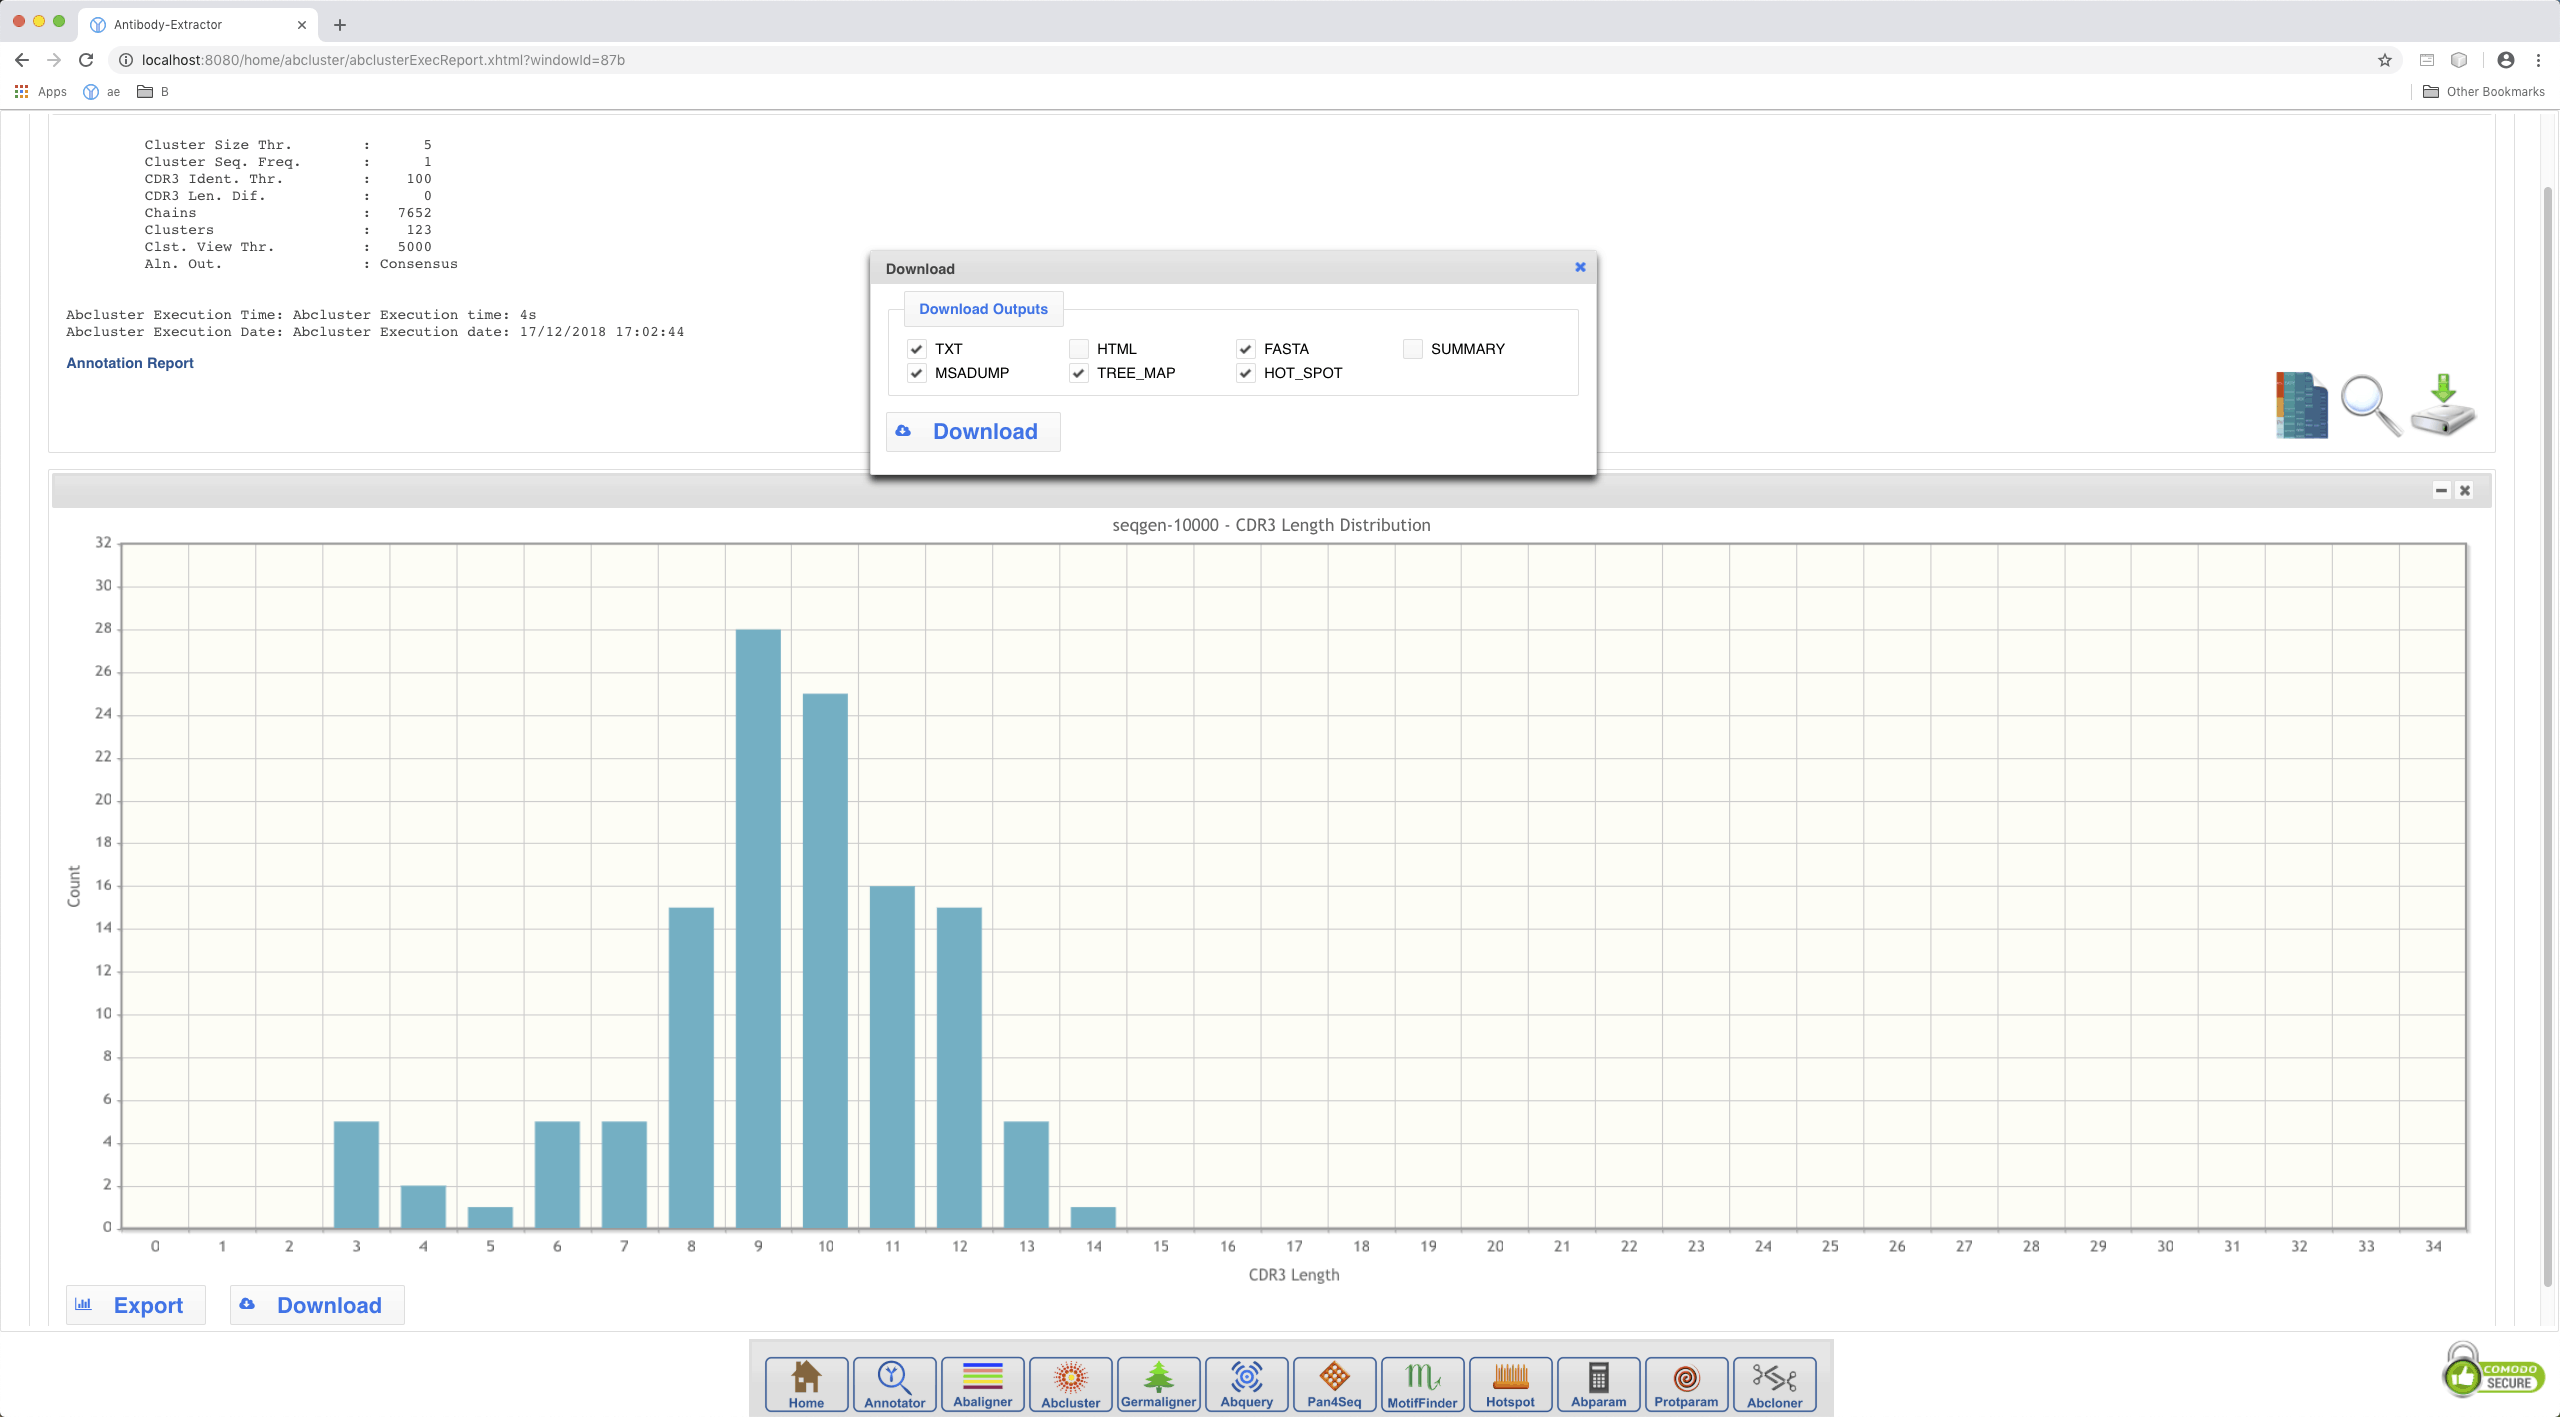Image resolution: width=2560 pixels, height=1417 pixels.
Task: Open Other Bookmarks folder
Action: [x=2484, y=91]
